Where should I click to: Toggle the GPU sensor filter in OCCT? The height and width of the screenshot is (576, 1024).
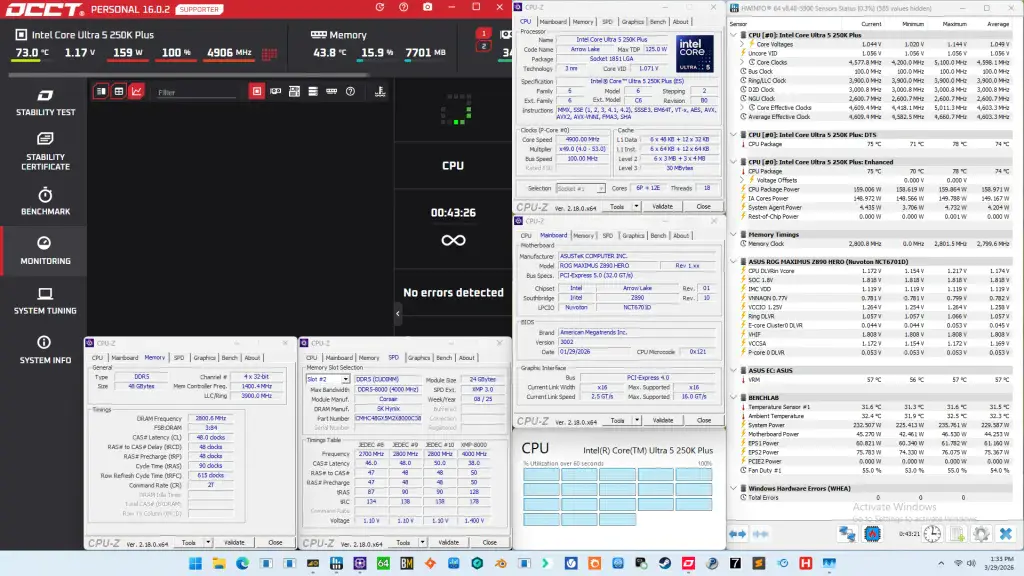tap(276, 91)
